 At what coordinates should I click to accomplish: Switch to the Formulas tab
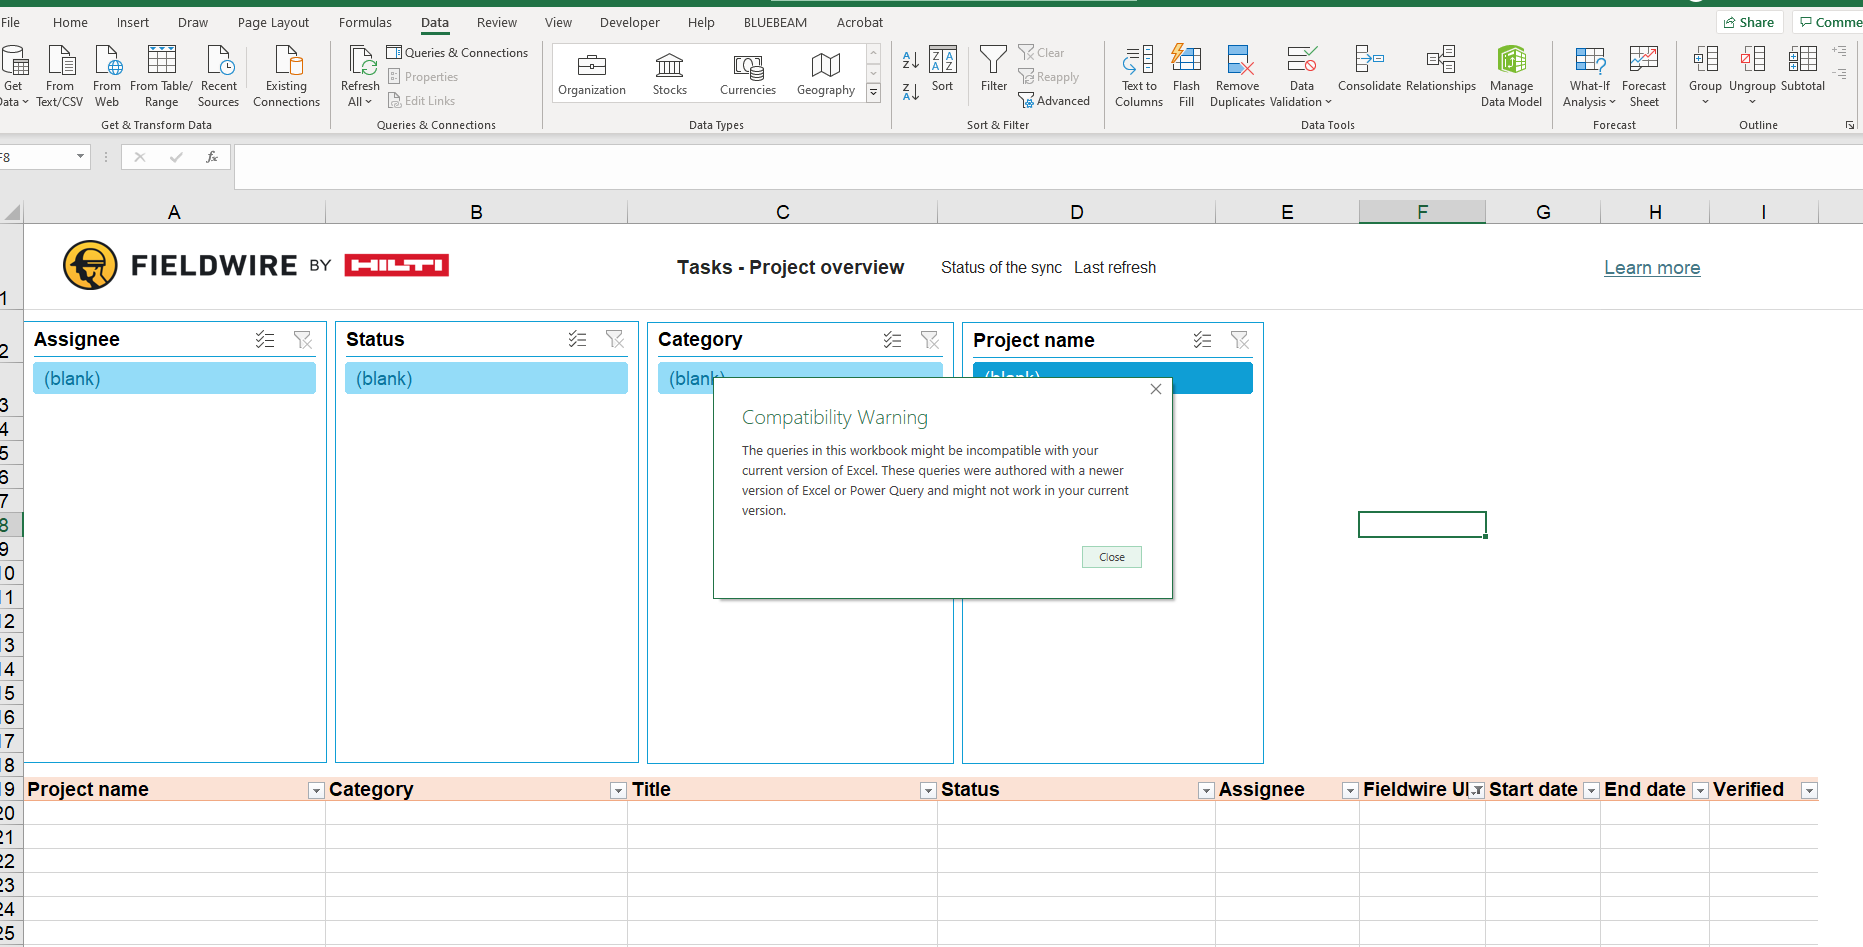pyautogui.click(x=365, y=22)
